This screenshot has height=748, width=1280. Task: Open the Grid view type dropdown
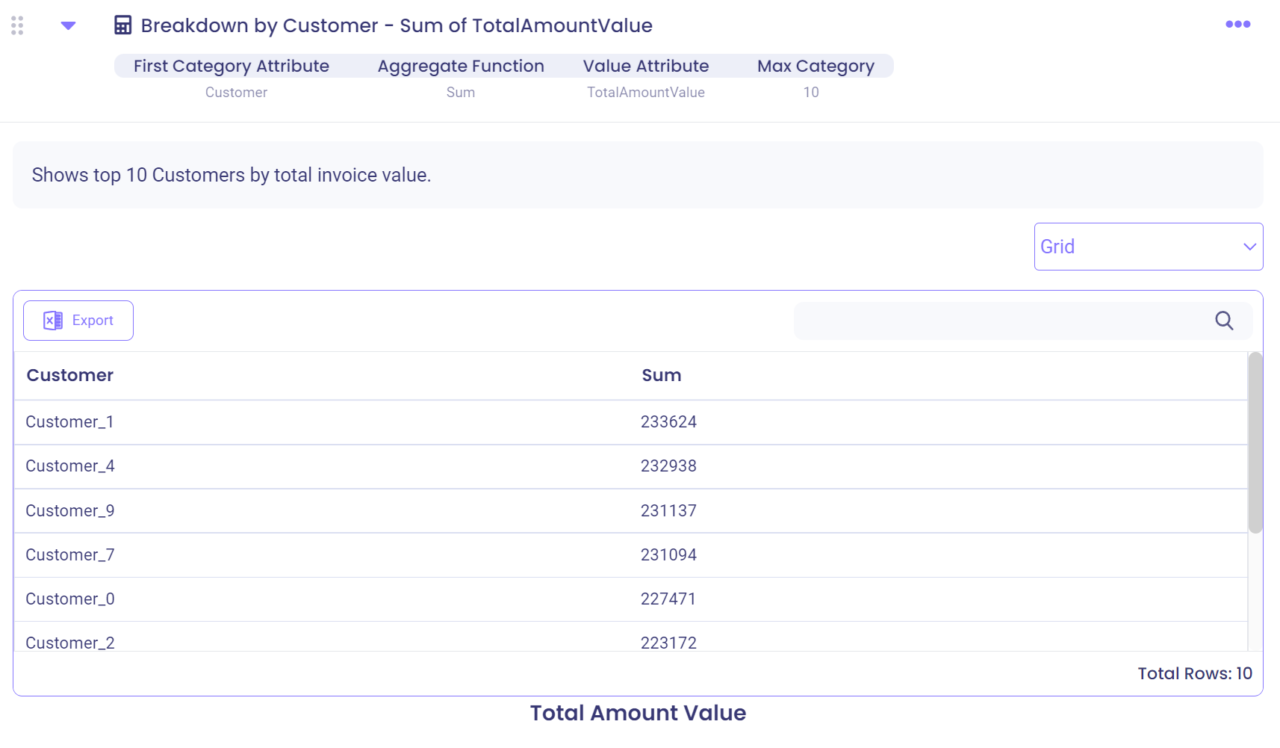[1148, 246]
